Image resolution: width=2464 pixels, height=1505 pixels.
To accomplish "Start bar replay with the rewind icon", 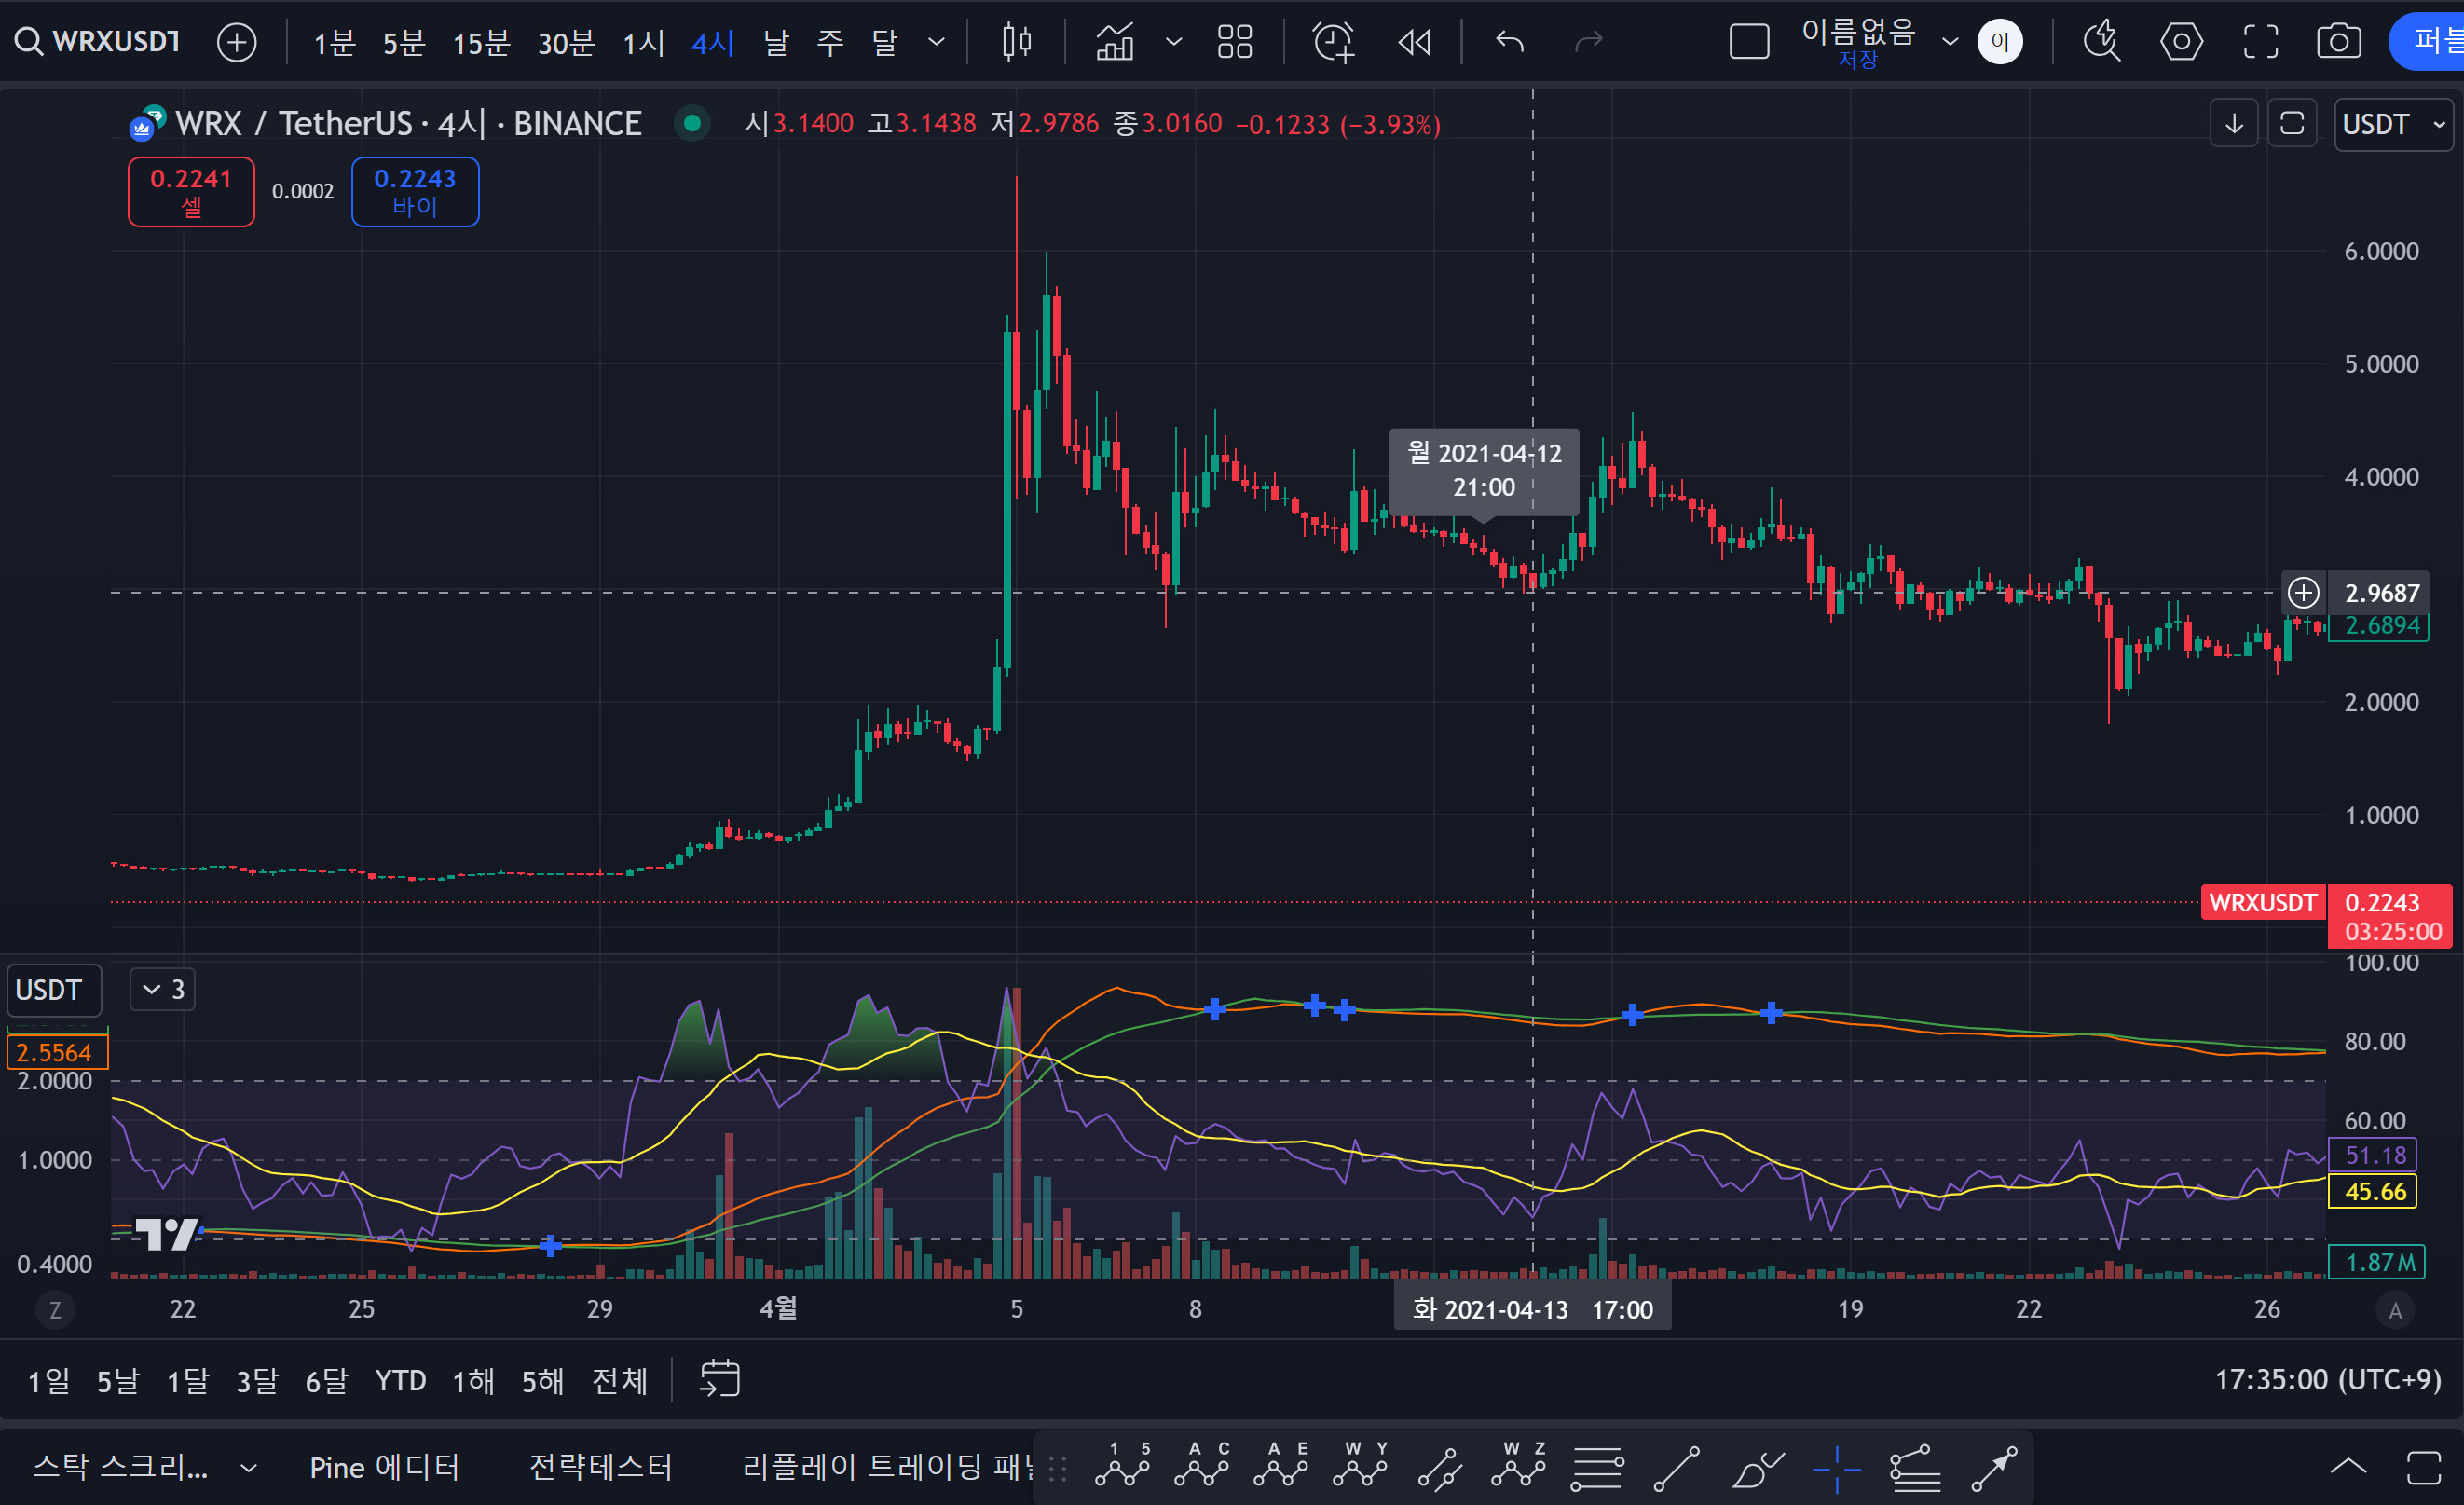I will (1414, 42).
